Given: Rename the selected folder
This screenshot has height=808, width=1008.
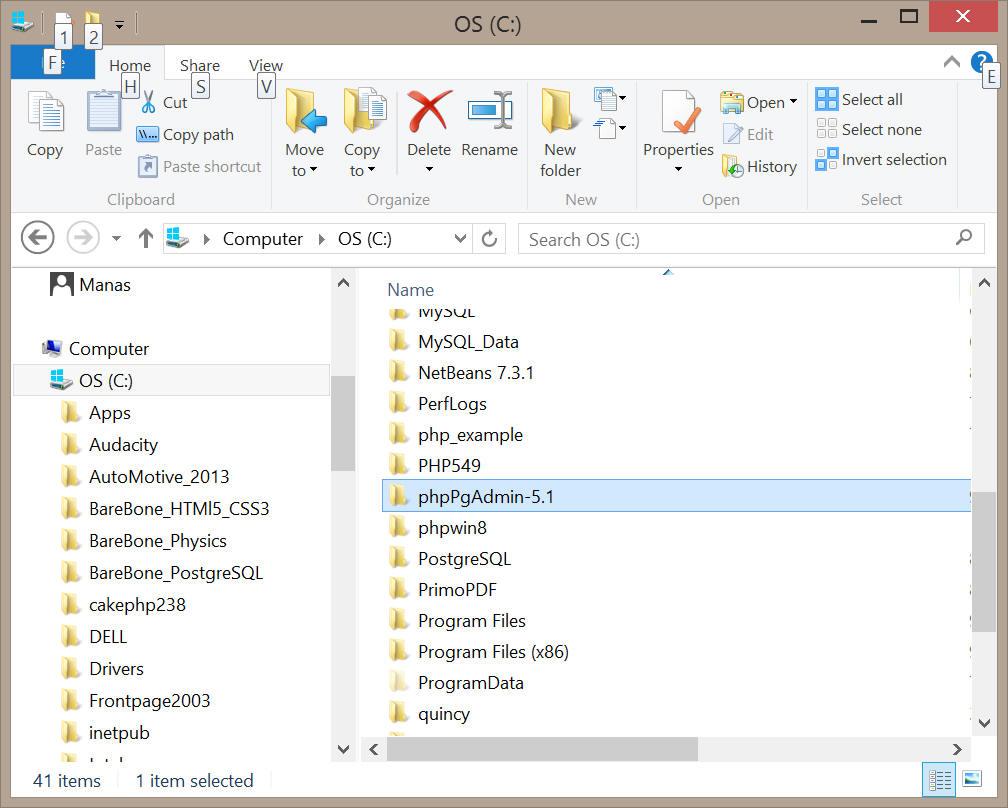Looking at the screenshot, I should pos(490,124).
